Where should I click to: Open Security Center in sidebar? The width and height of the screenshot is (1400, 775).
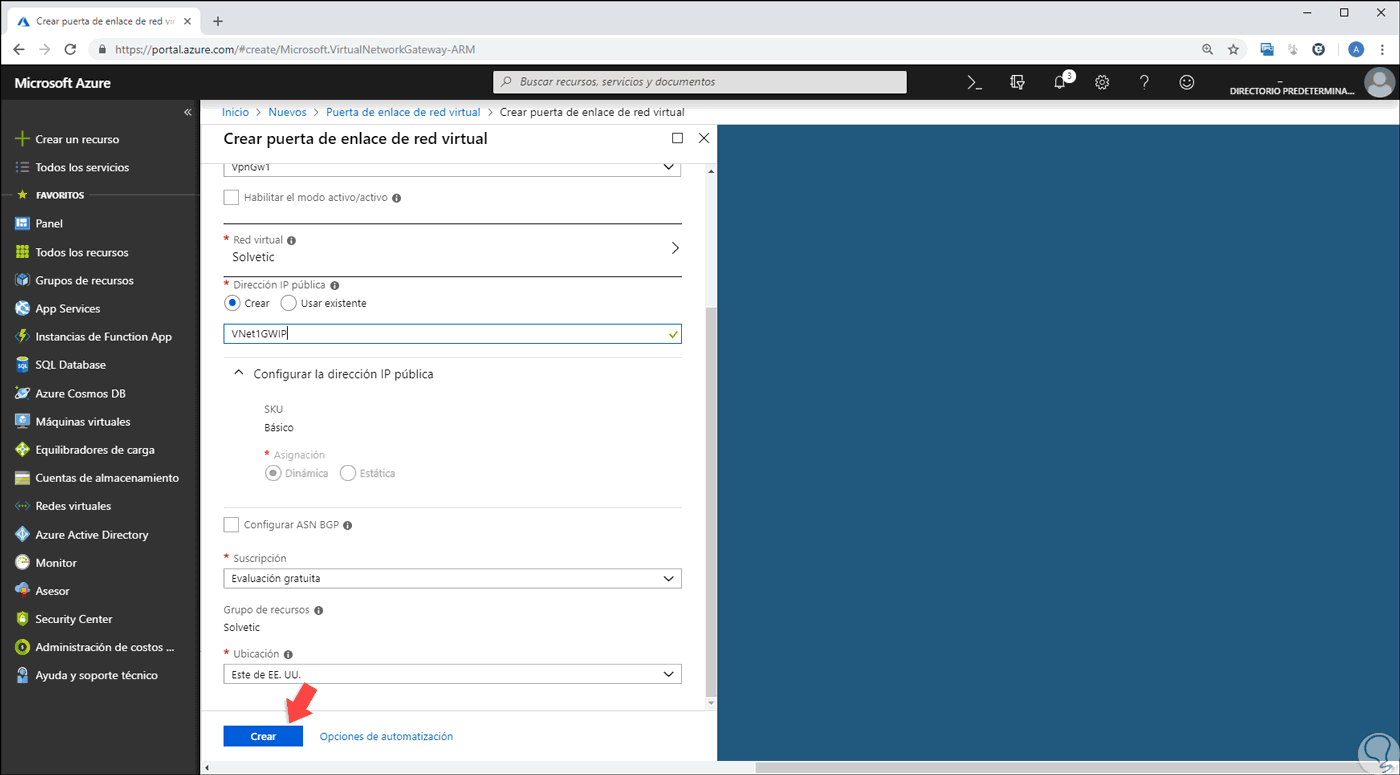pos(74,619)
